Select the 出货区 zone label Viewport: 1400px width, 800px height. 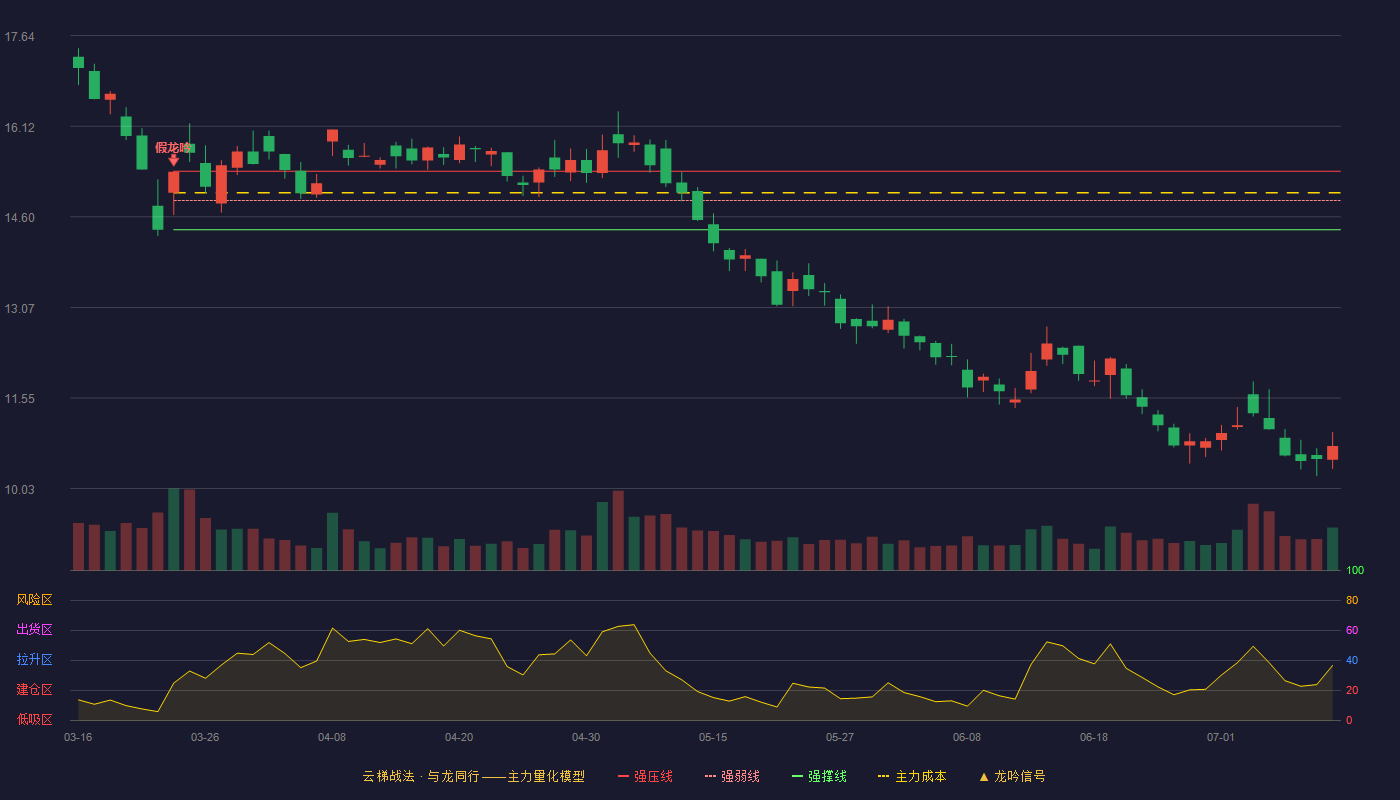[x=34, y=630]
